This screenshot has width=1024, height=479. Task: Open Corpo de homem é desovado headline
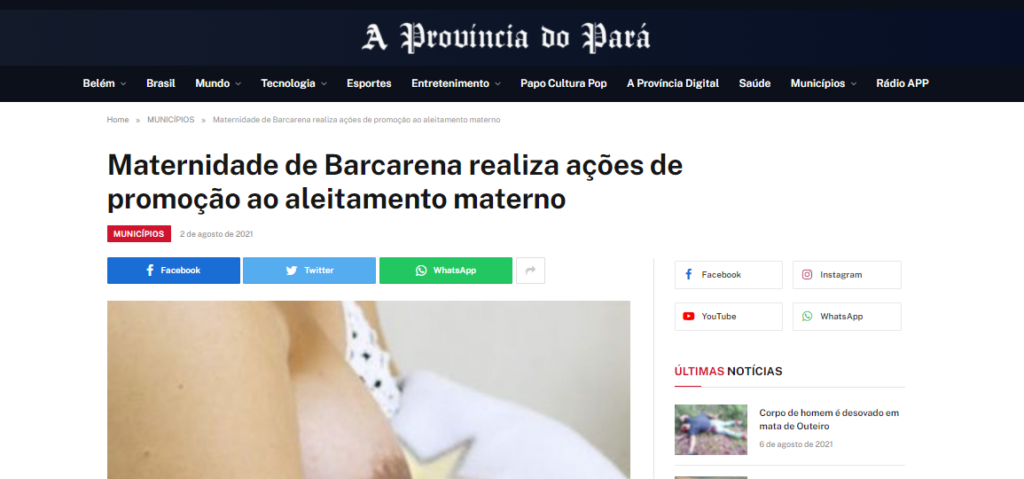[829, 420]
